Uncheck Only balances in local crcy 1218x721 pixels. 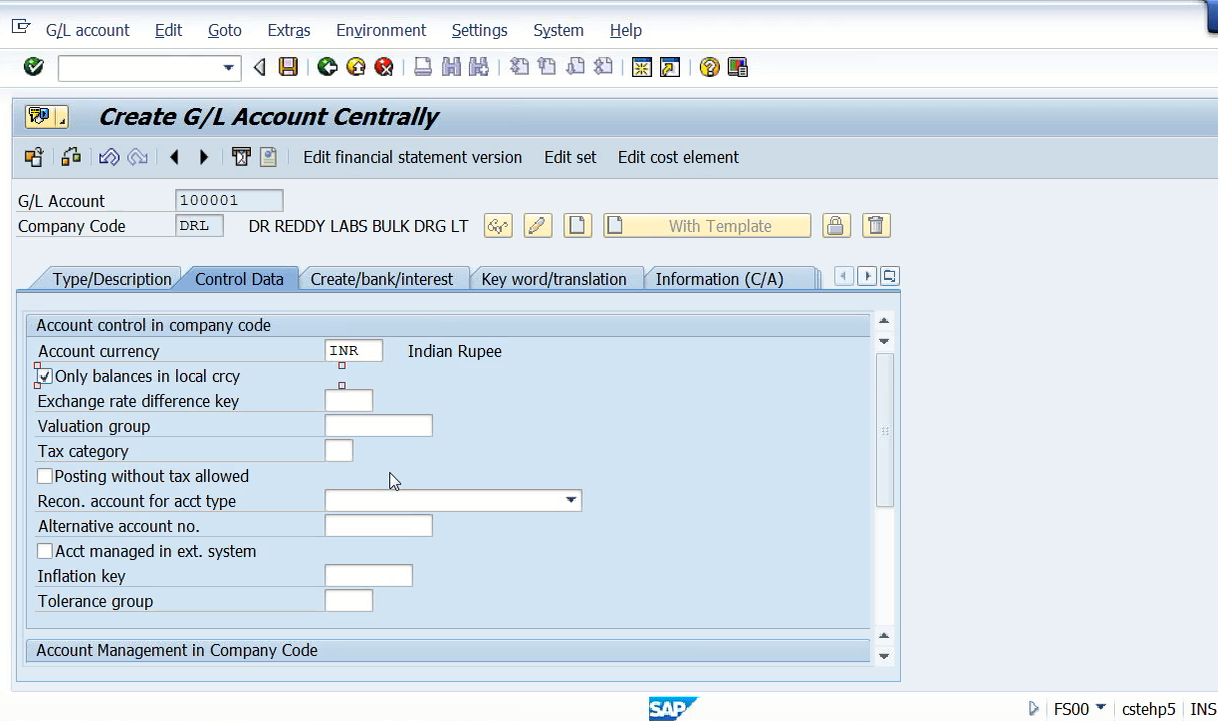[45, 377]
